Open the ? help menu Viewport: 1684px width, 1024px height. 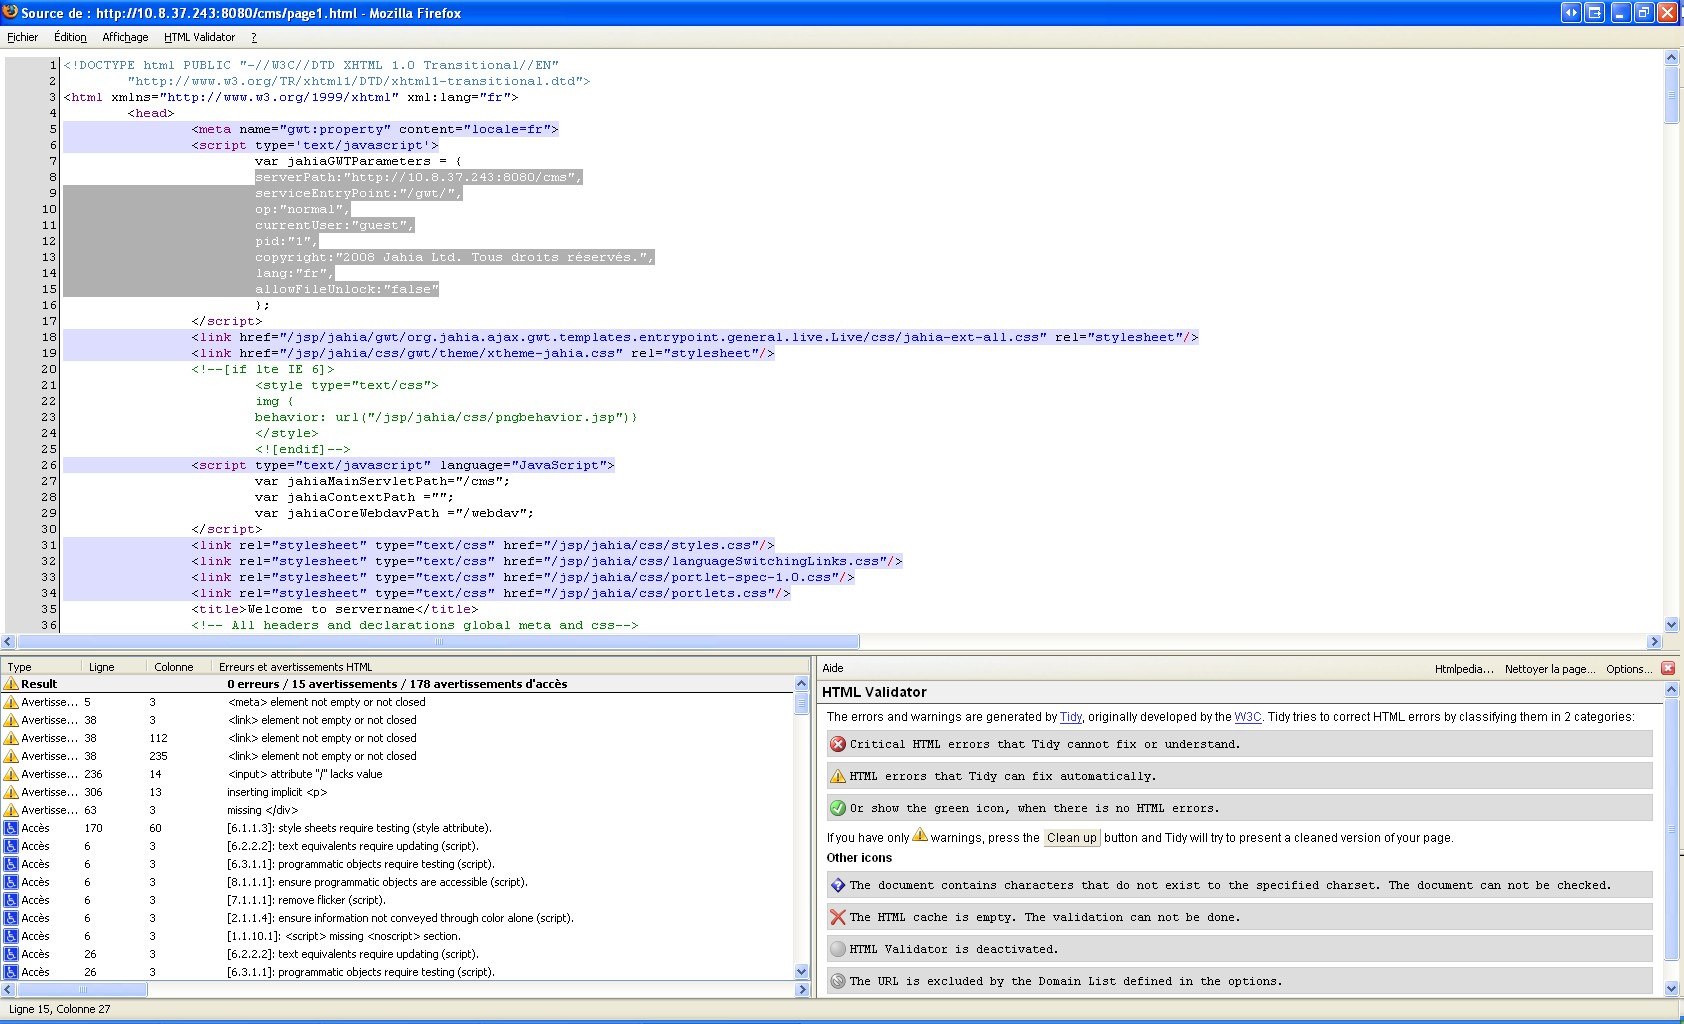(x=254, y=37)
